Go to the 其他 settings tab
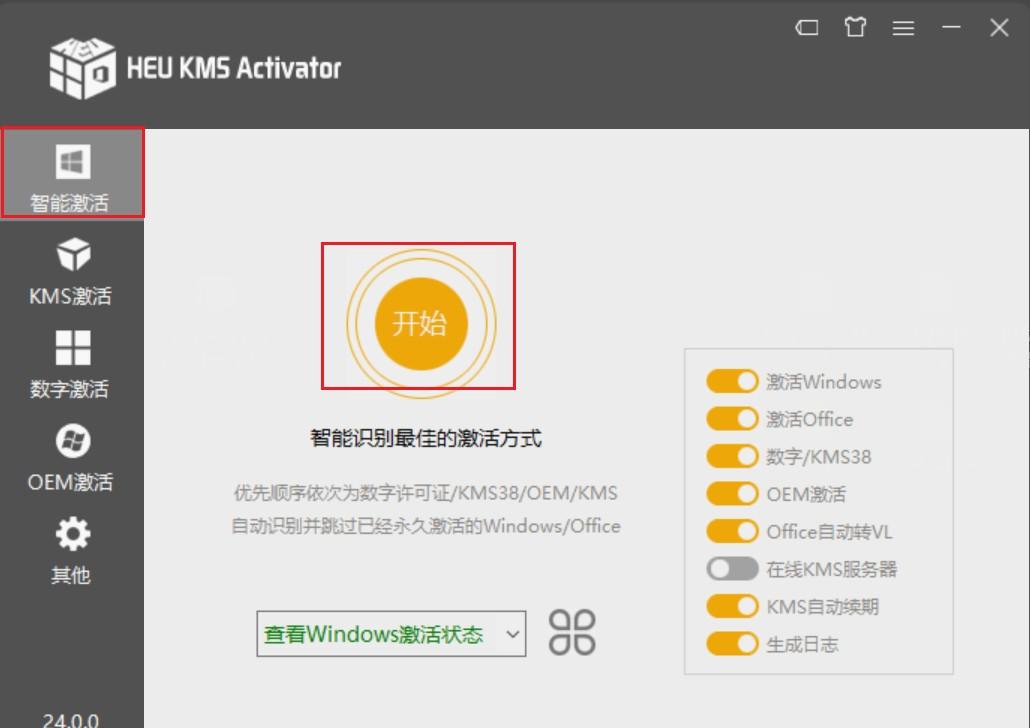The width and height of the screenshot is (1030, 728). point(72,551)
